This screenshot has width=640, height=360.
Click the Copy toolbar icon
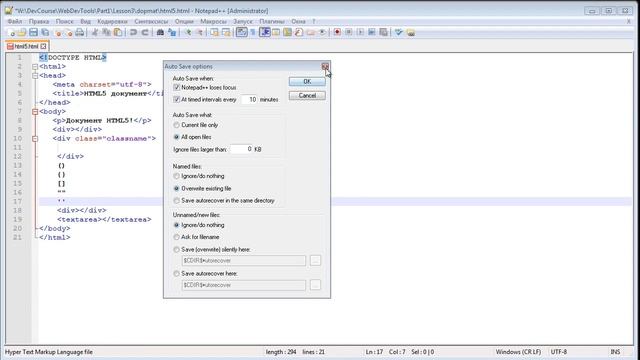(107, 33)
